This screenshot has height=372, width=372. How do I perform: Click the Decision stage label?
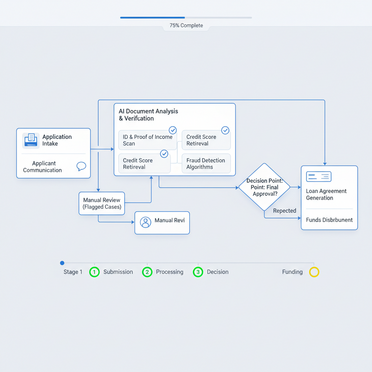coord(218,272)
